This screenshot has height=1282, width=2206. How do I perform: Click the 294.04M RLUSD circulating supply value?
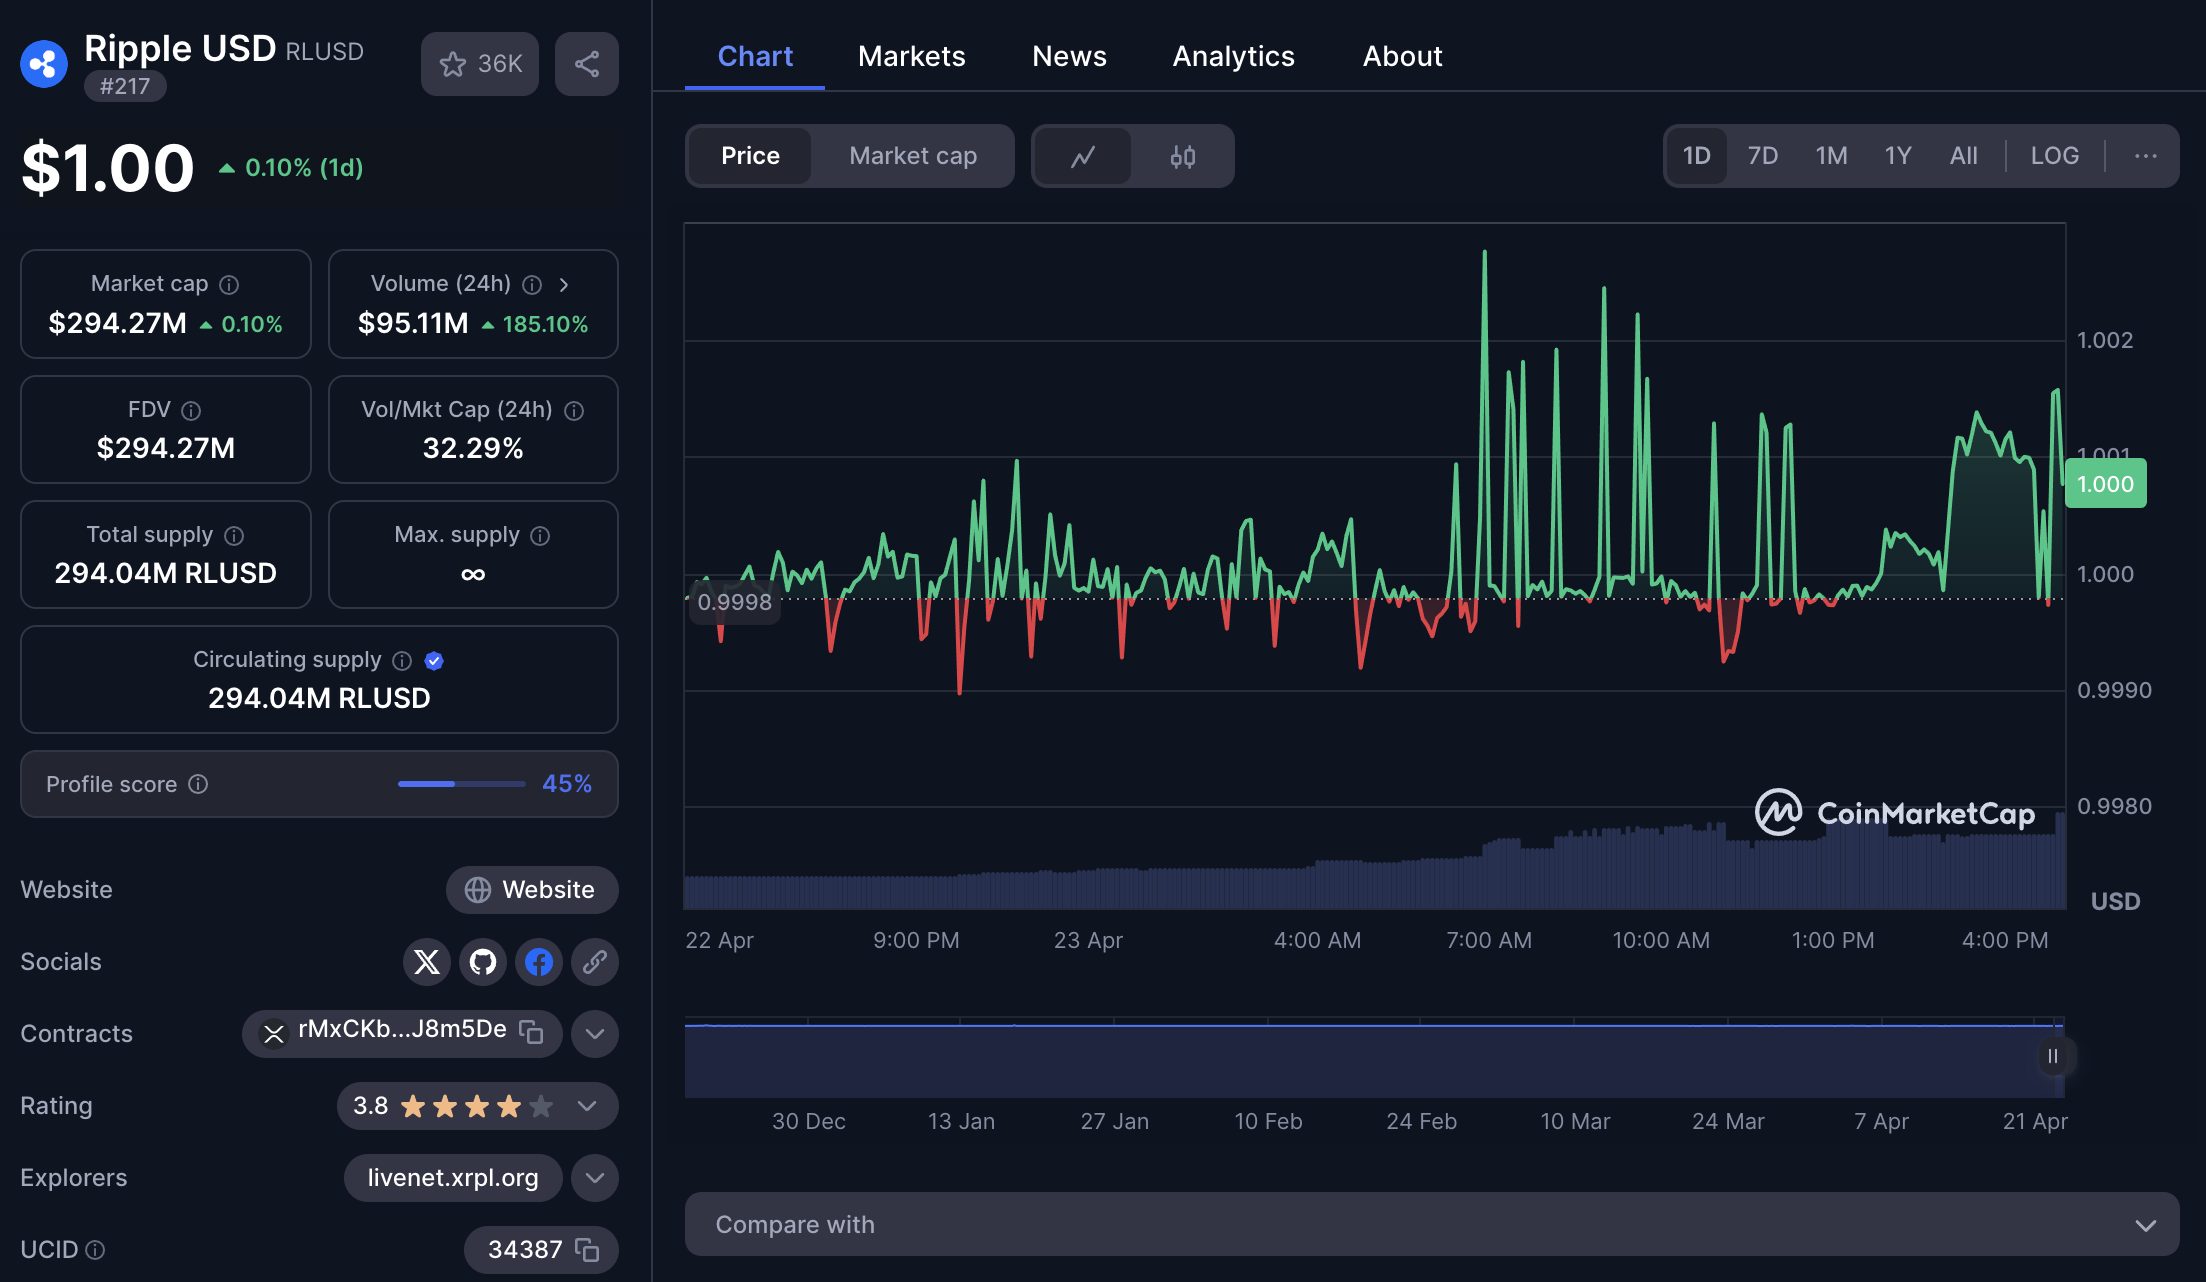pos(319,698)
